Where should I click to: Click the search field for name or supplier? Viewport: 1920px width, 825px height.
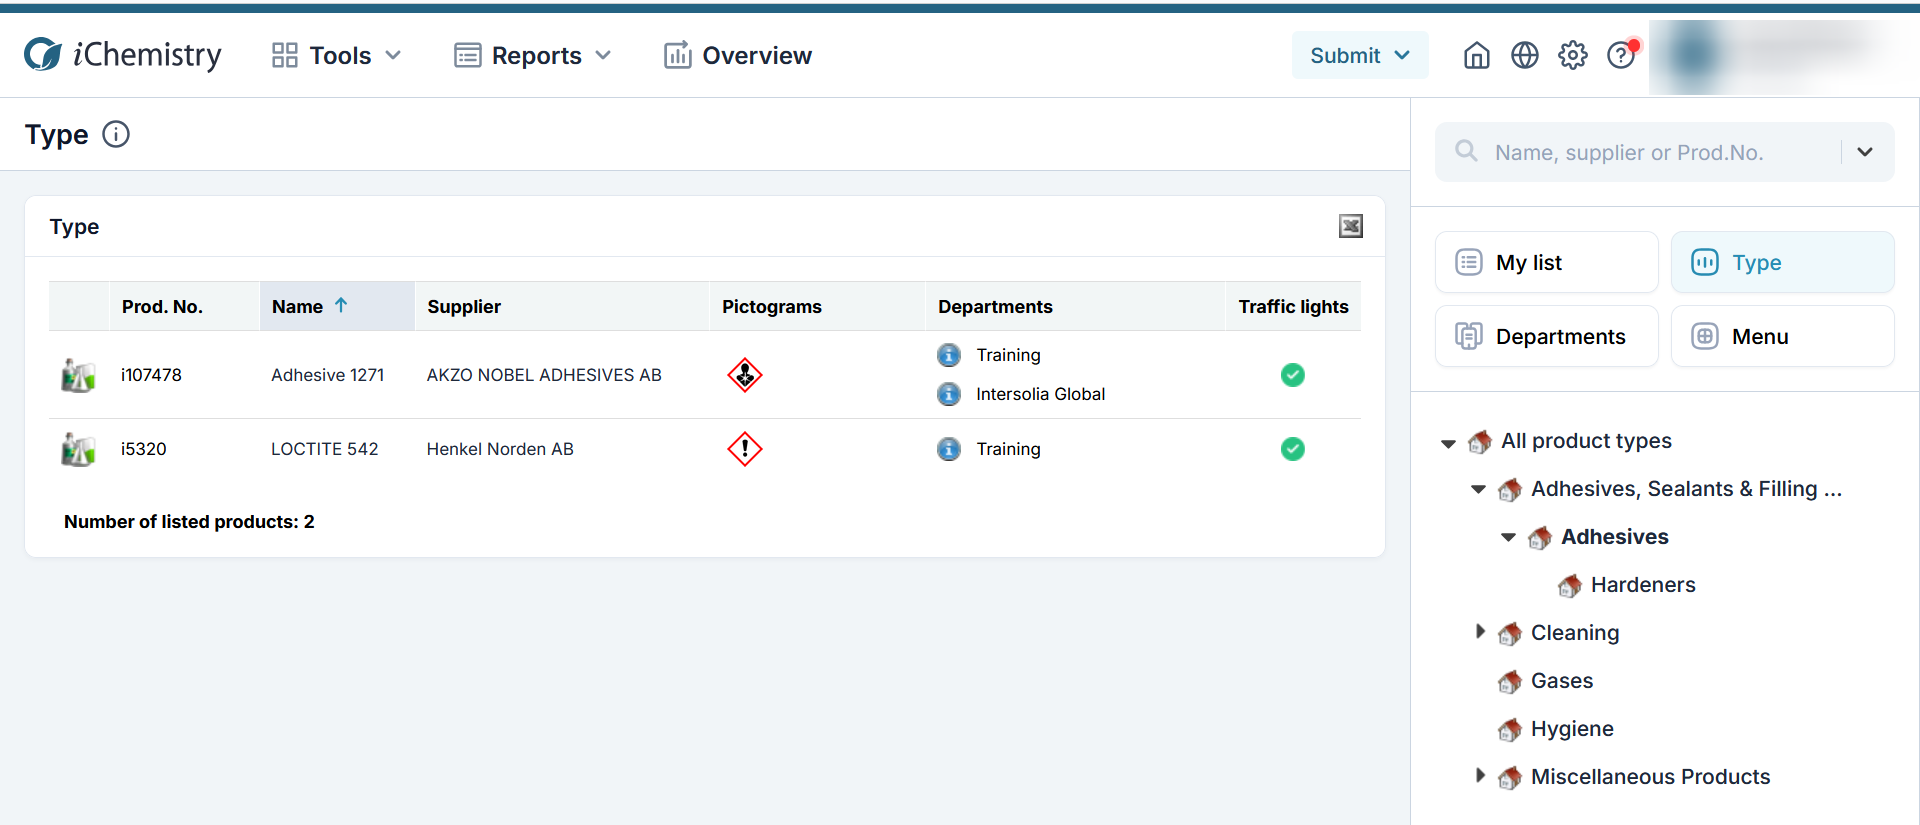(1664, 152)
